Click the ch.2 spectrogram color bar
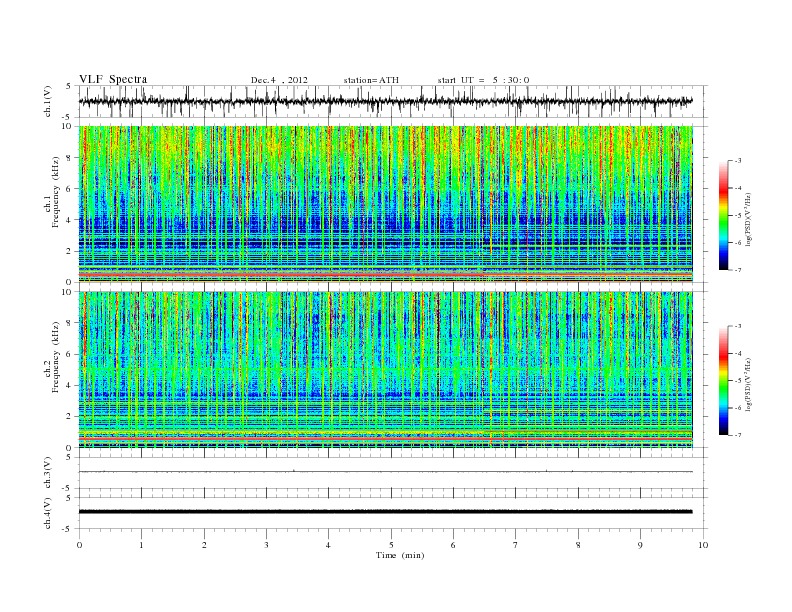Viewport: 792px width, 612px height. 724,381
